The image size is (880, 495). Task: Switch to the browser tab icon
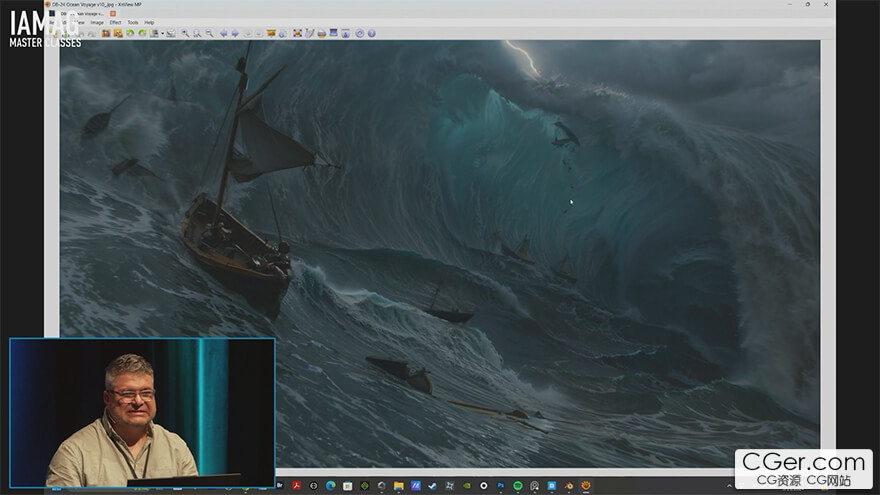point(52,13)
